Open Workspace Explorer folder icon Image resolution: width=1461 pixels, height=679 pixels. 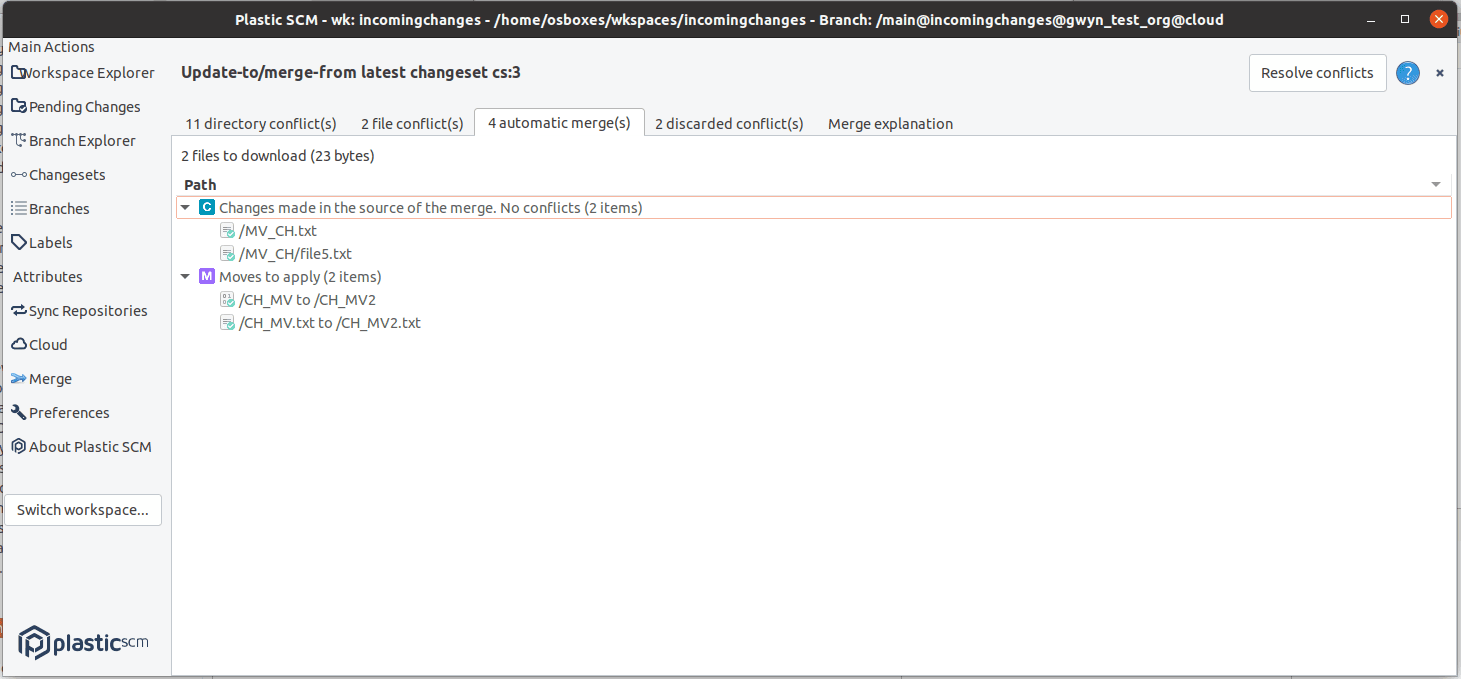click(x=19, y=73)
